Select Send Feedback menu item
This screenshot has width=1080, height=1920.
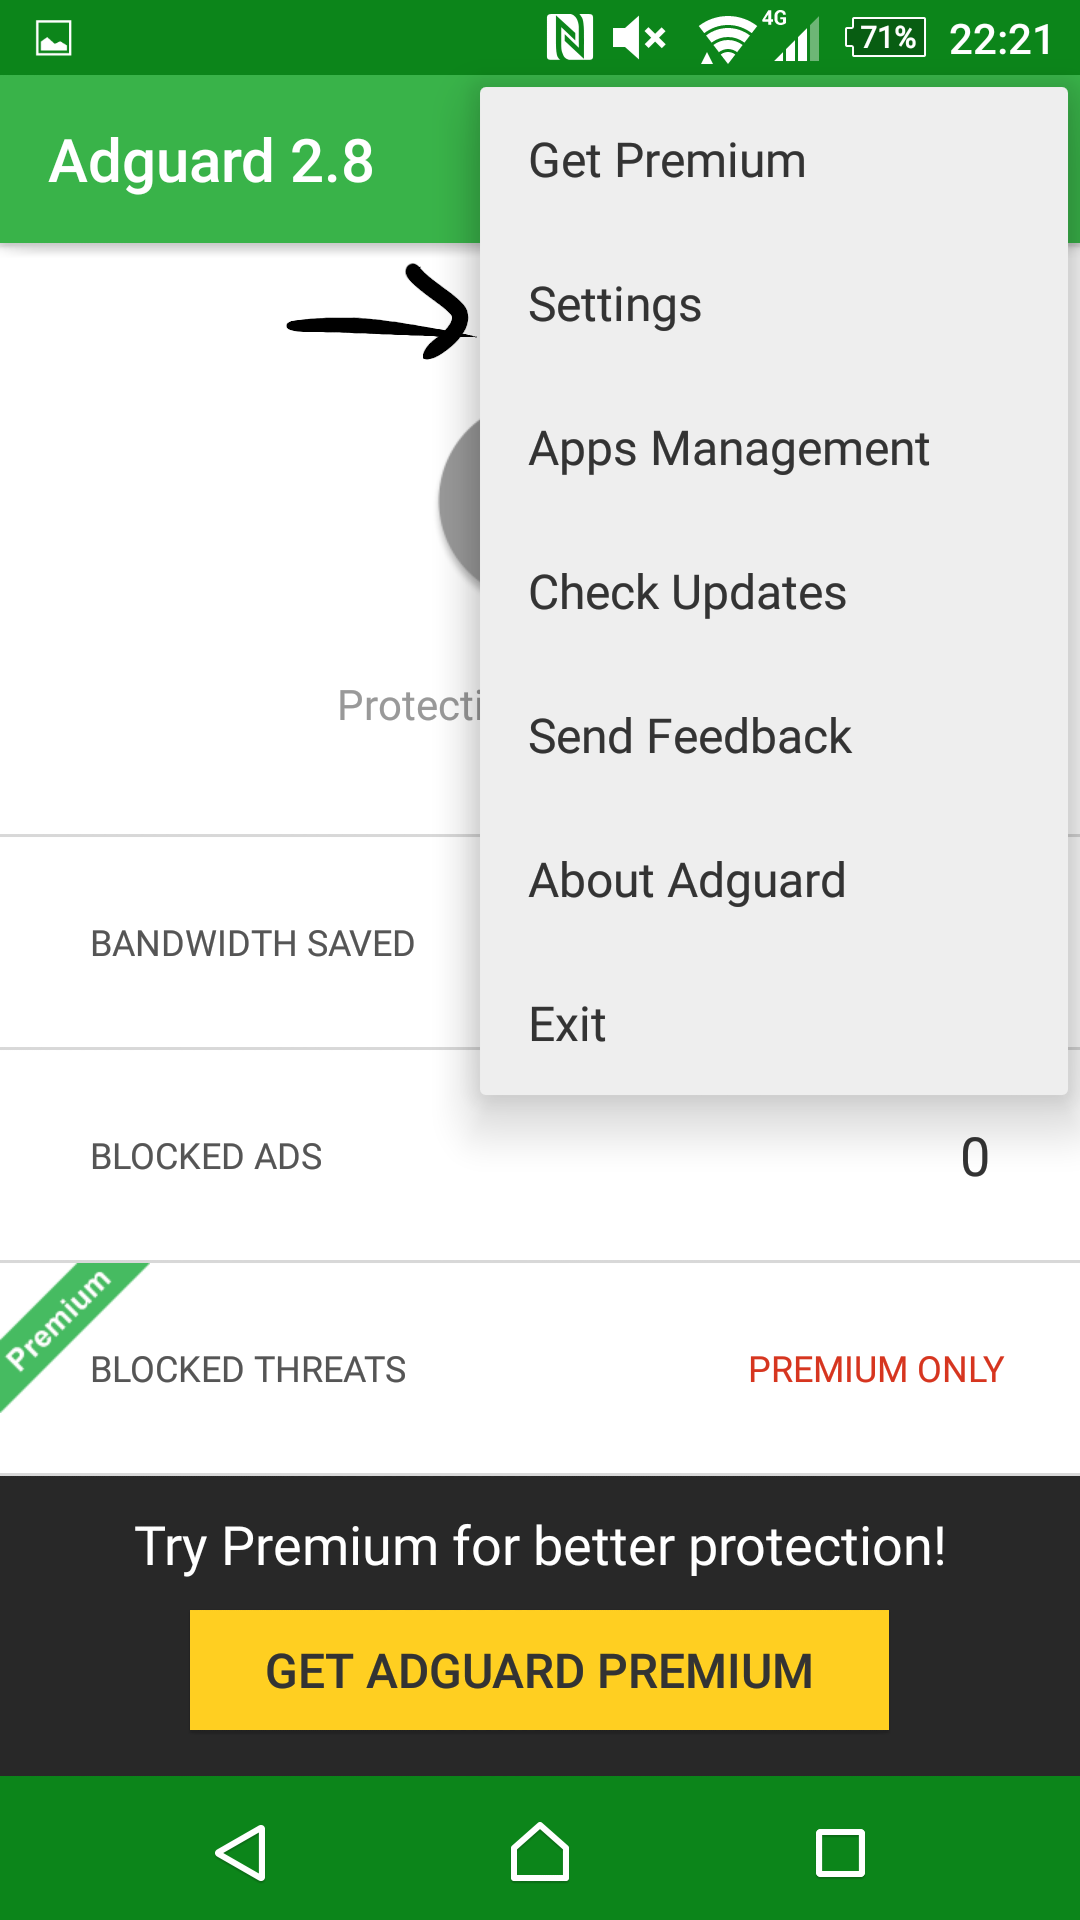[774, 736]
